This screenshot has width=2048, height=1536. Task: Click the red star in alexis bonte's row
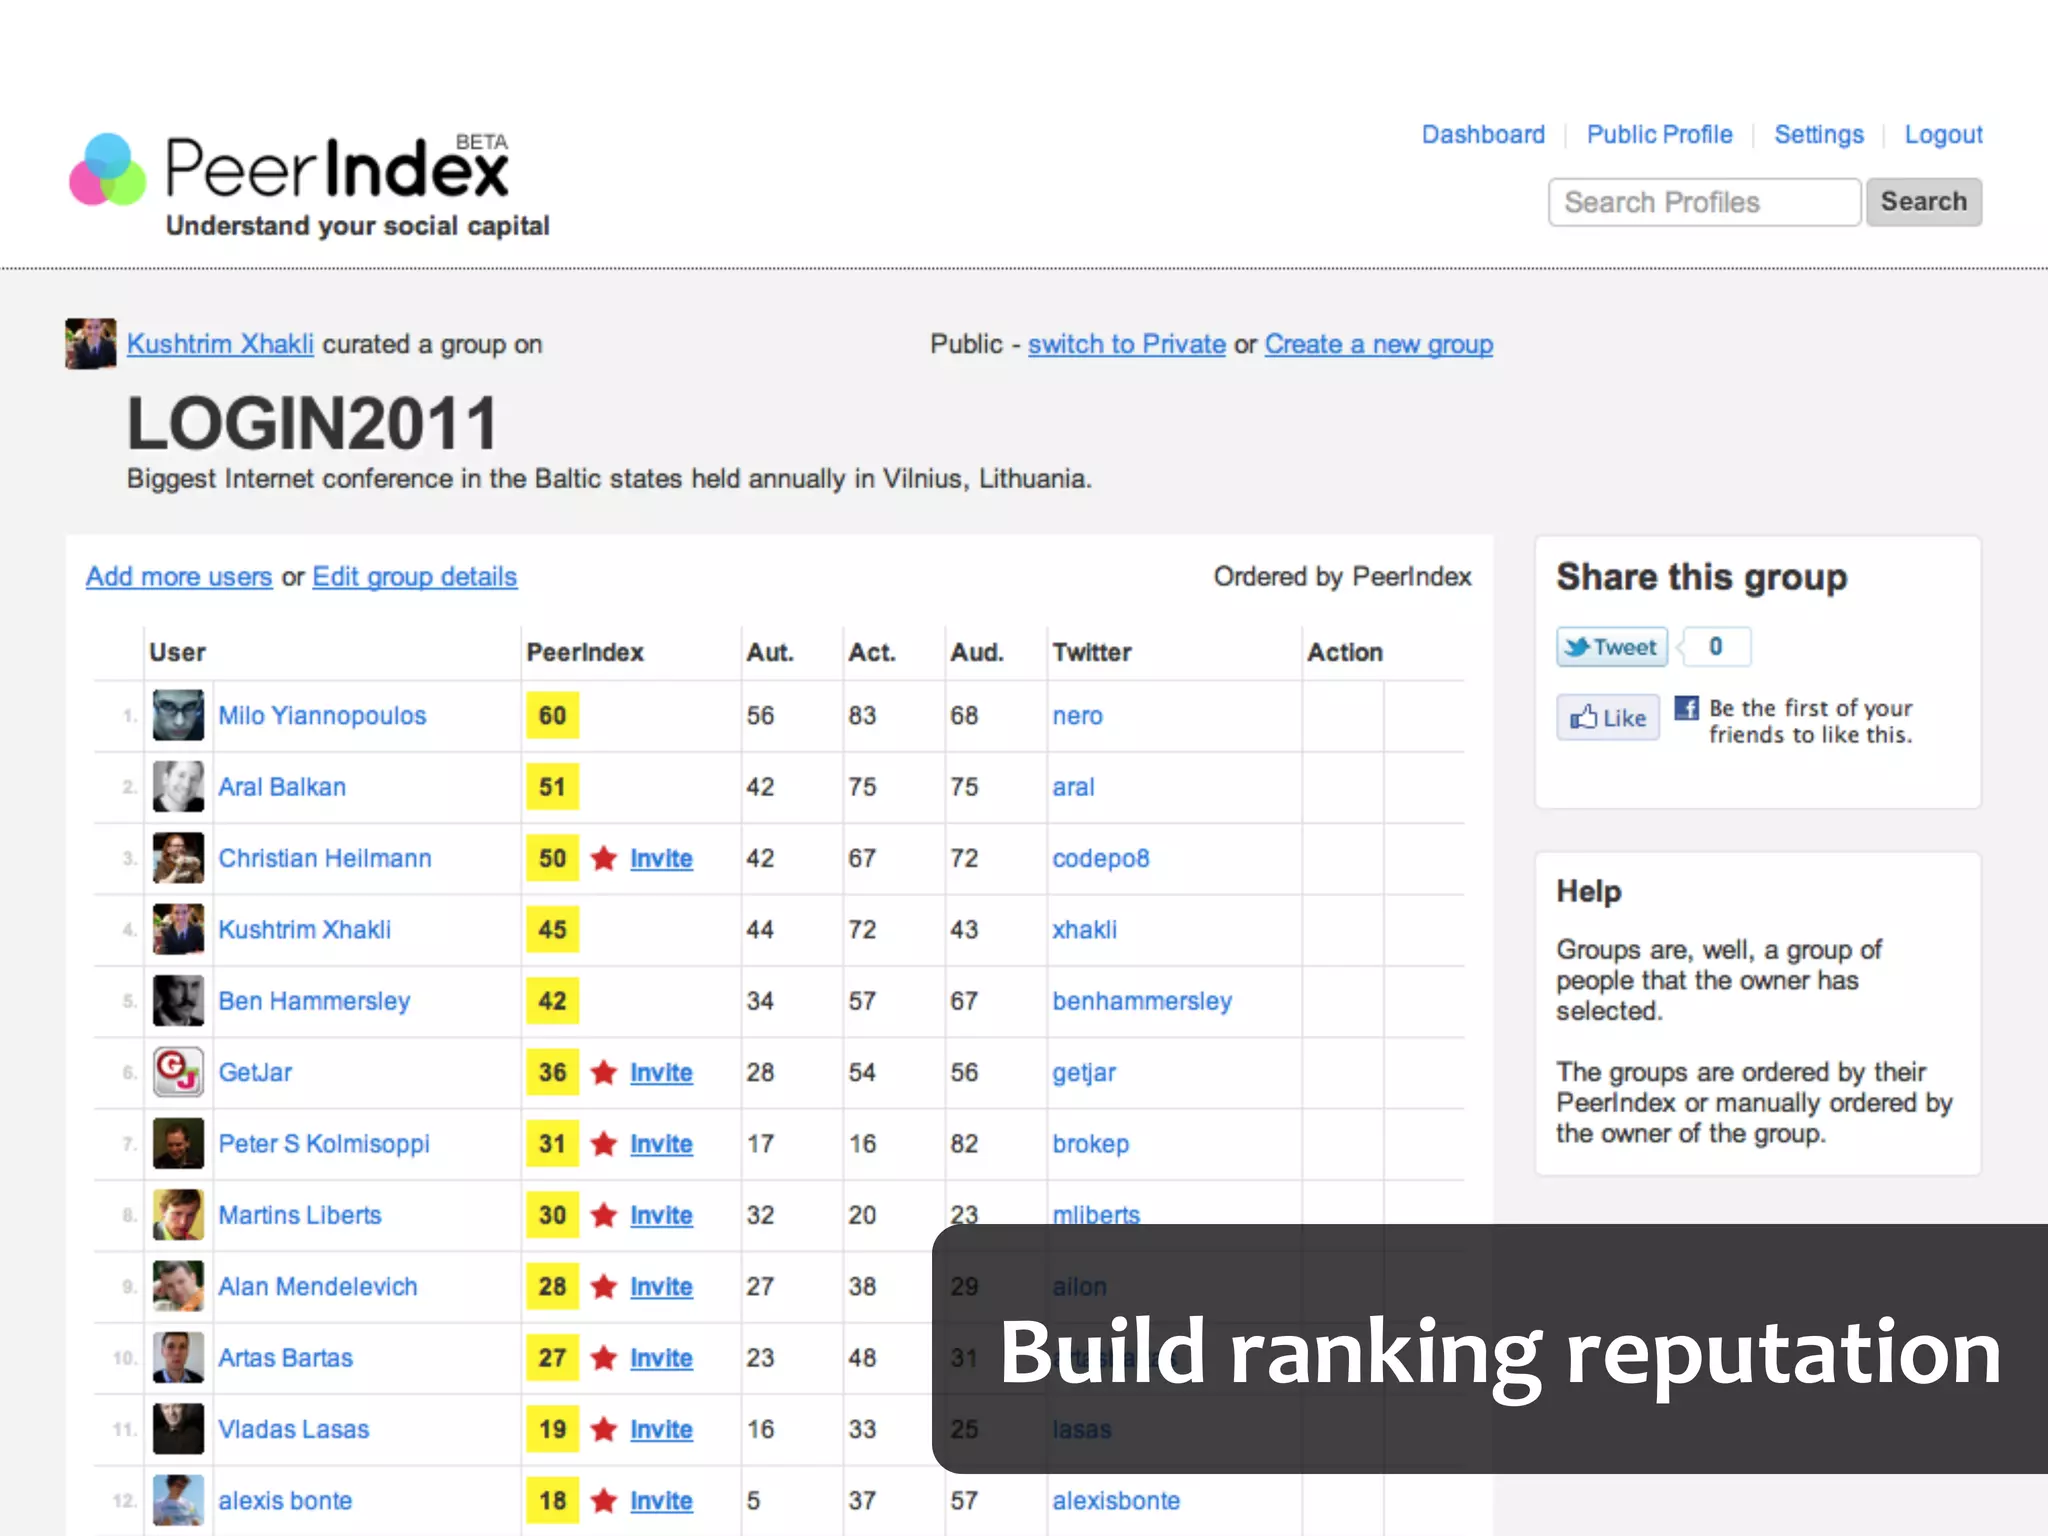(x=604, y=1500)
